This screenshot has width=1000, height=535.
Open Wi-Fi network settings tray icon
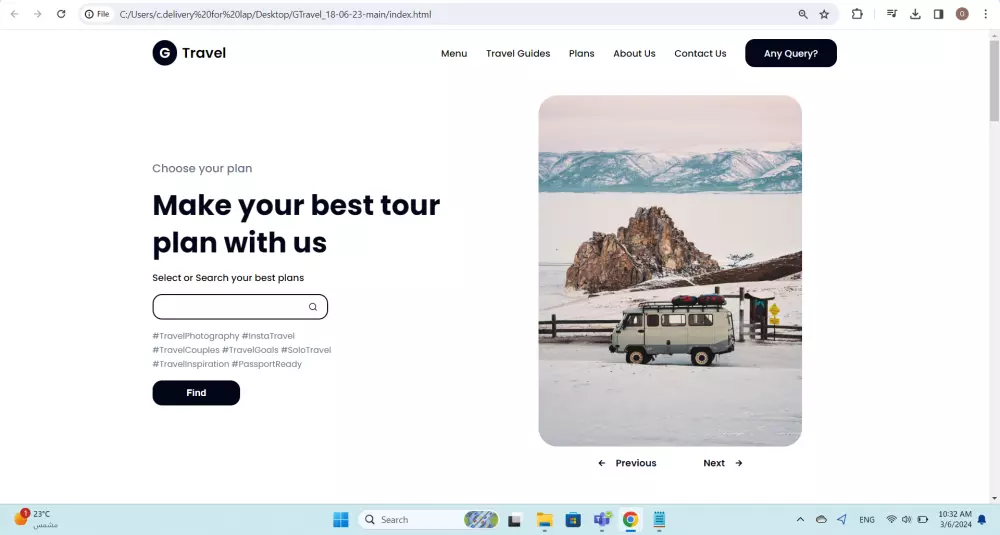pyautogui.click(x=892, y=520)
